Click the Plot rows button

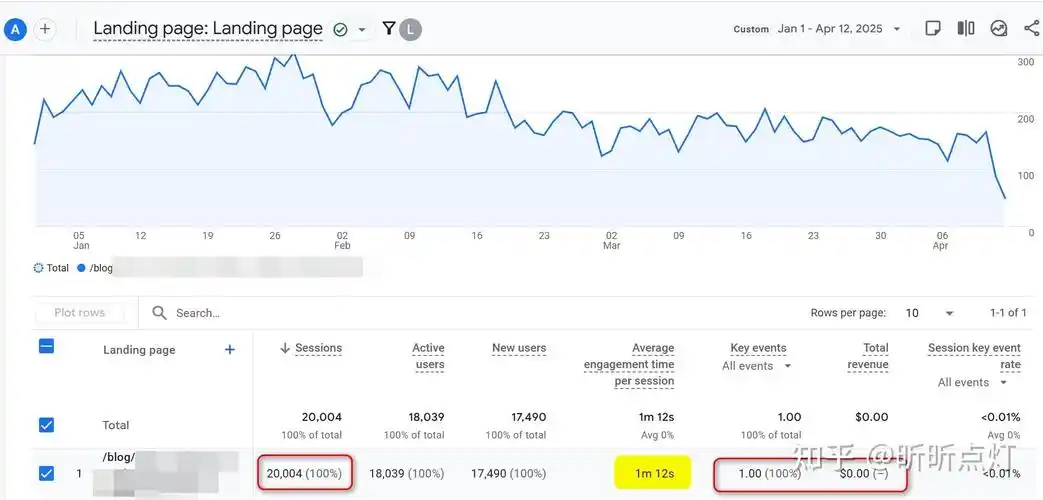click(x=80, y=313)
